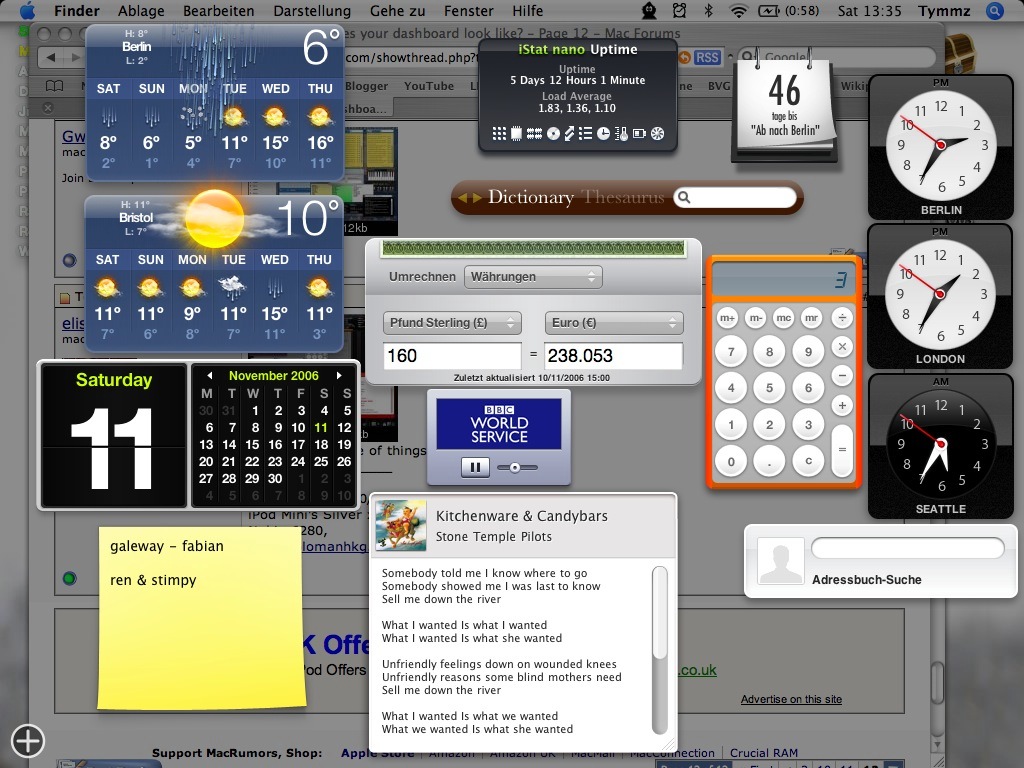Open the Gehe zu menu
Viewport: 1024px width, 768px height.
coord(397,11)
